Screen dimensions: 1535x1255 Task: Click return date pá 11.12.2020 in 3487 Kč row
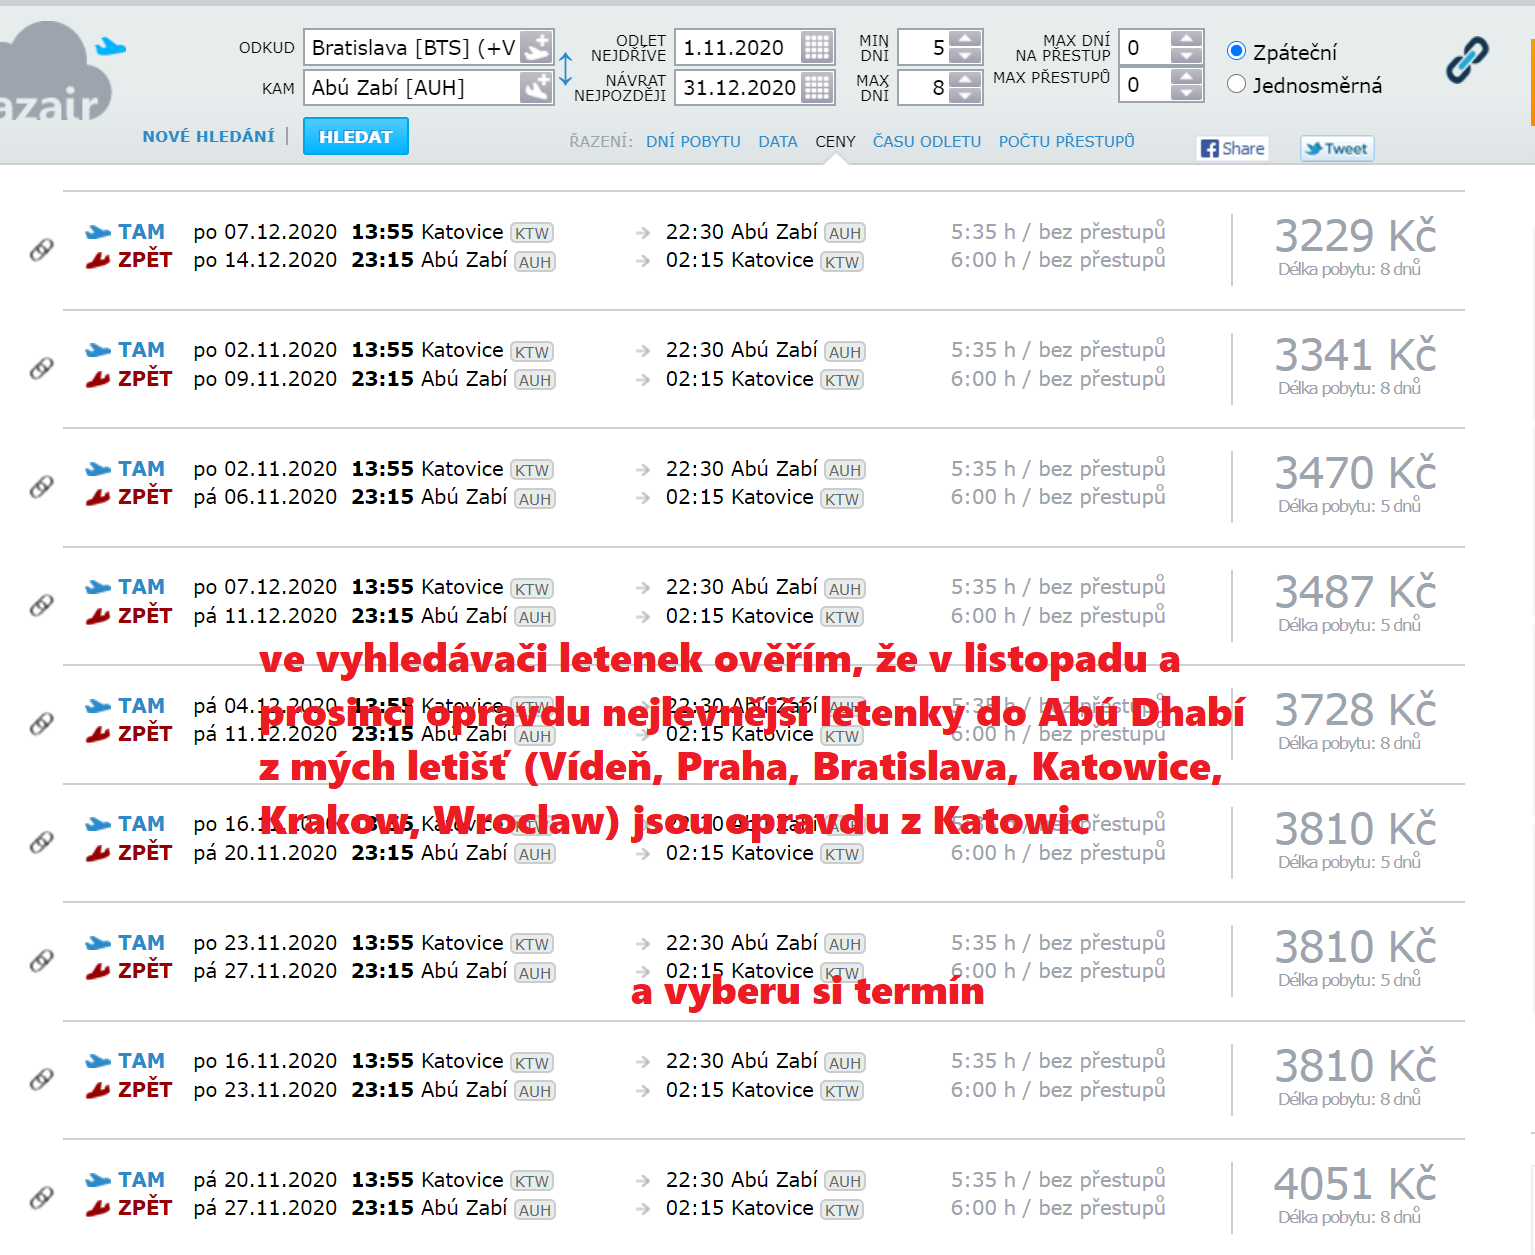265,616
